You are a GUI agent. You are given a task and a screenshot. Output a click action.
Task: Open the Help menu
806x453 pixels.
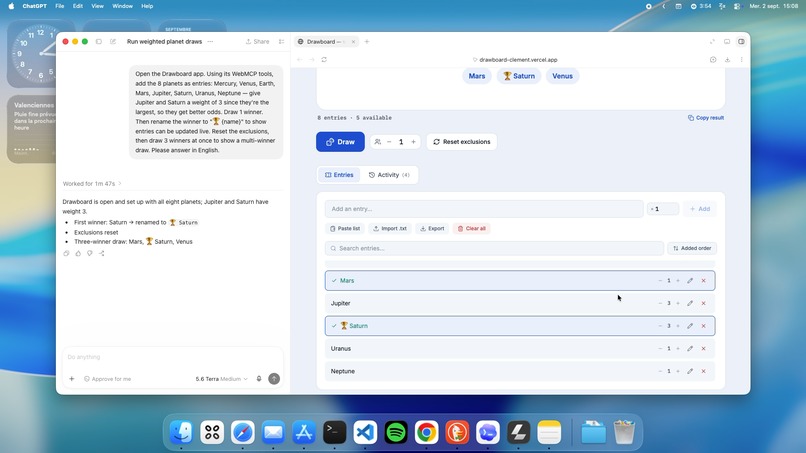click(147, 6)
